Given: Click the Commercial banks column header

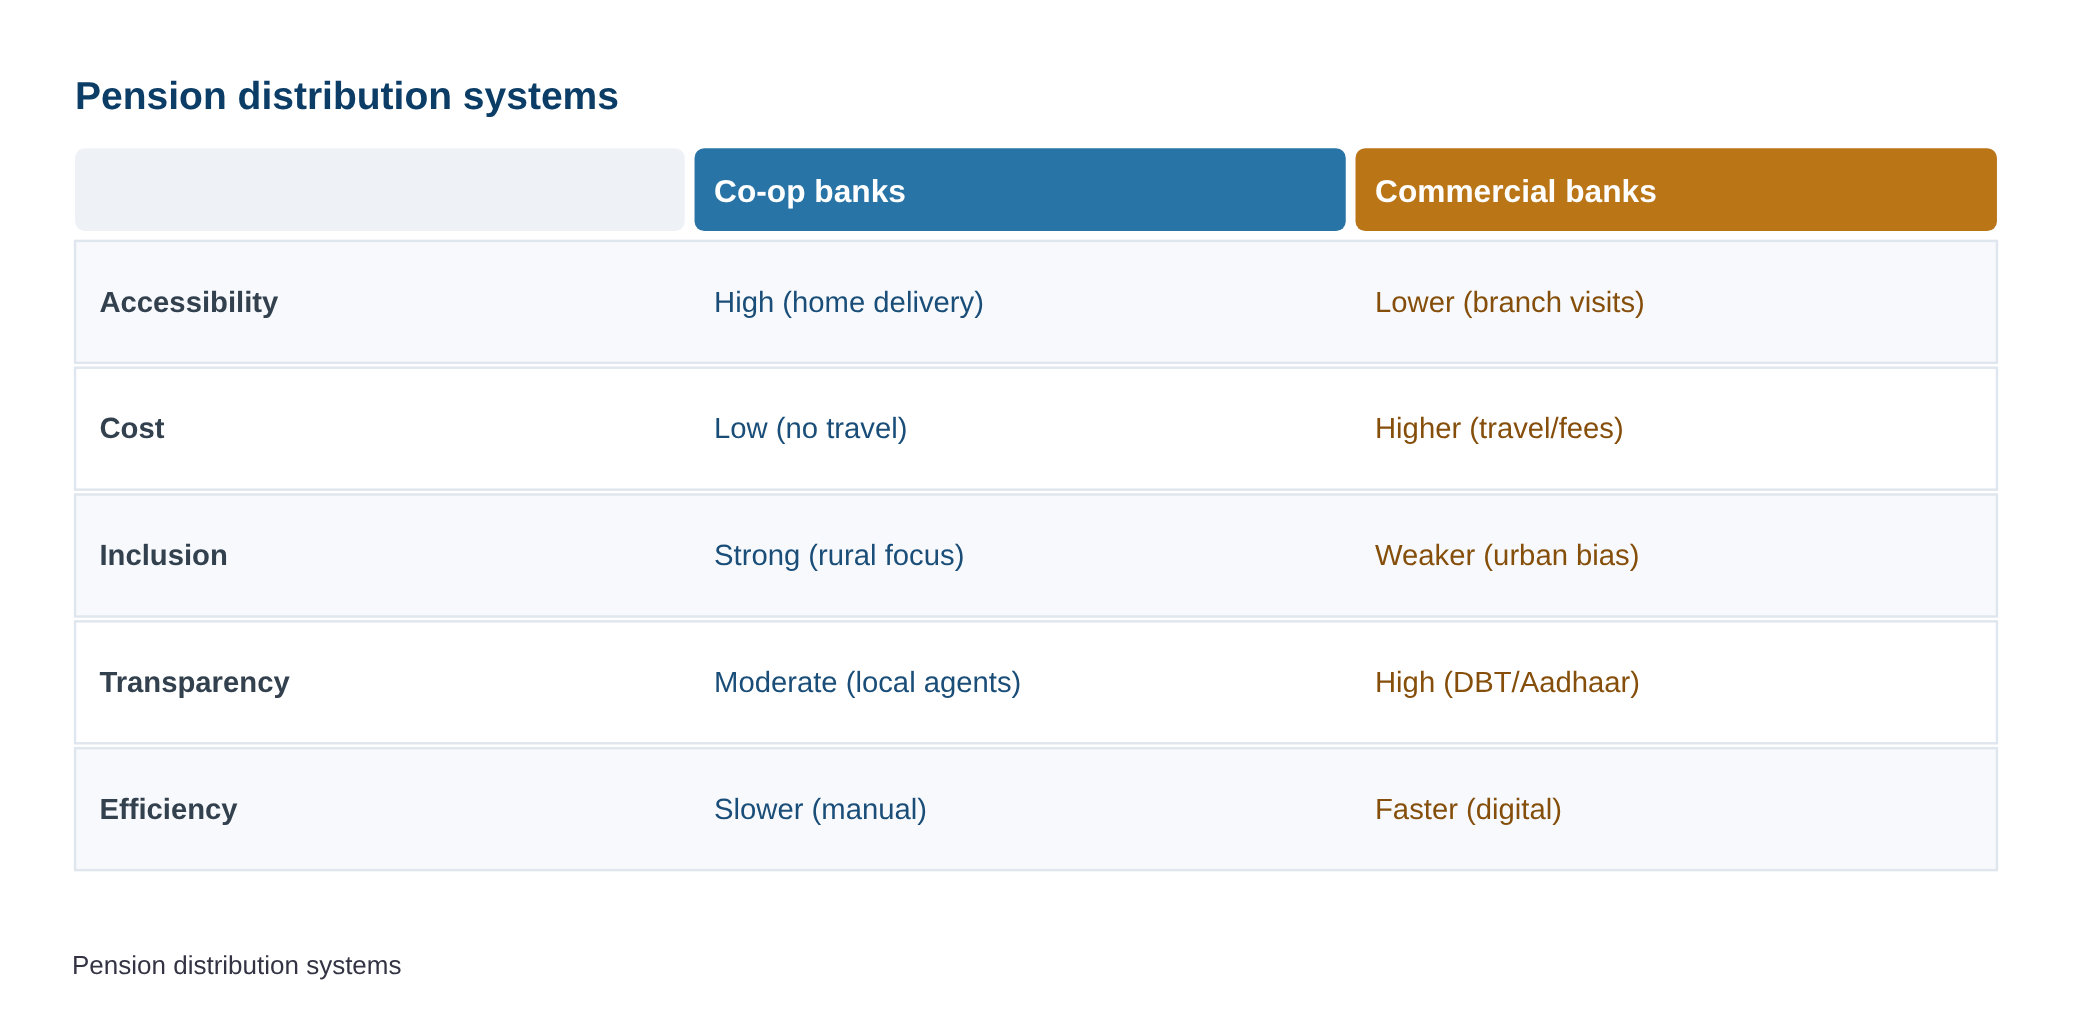Looking at the screenshot, I should point(1676,190).
